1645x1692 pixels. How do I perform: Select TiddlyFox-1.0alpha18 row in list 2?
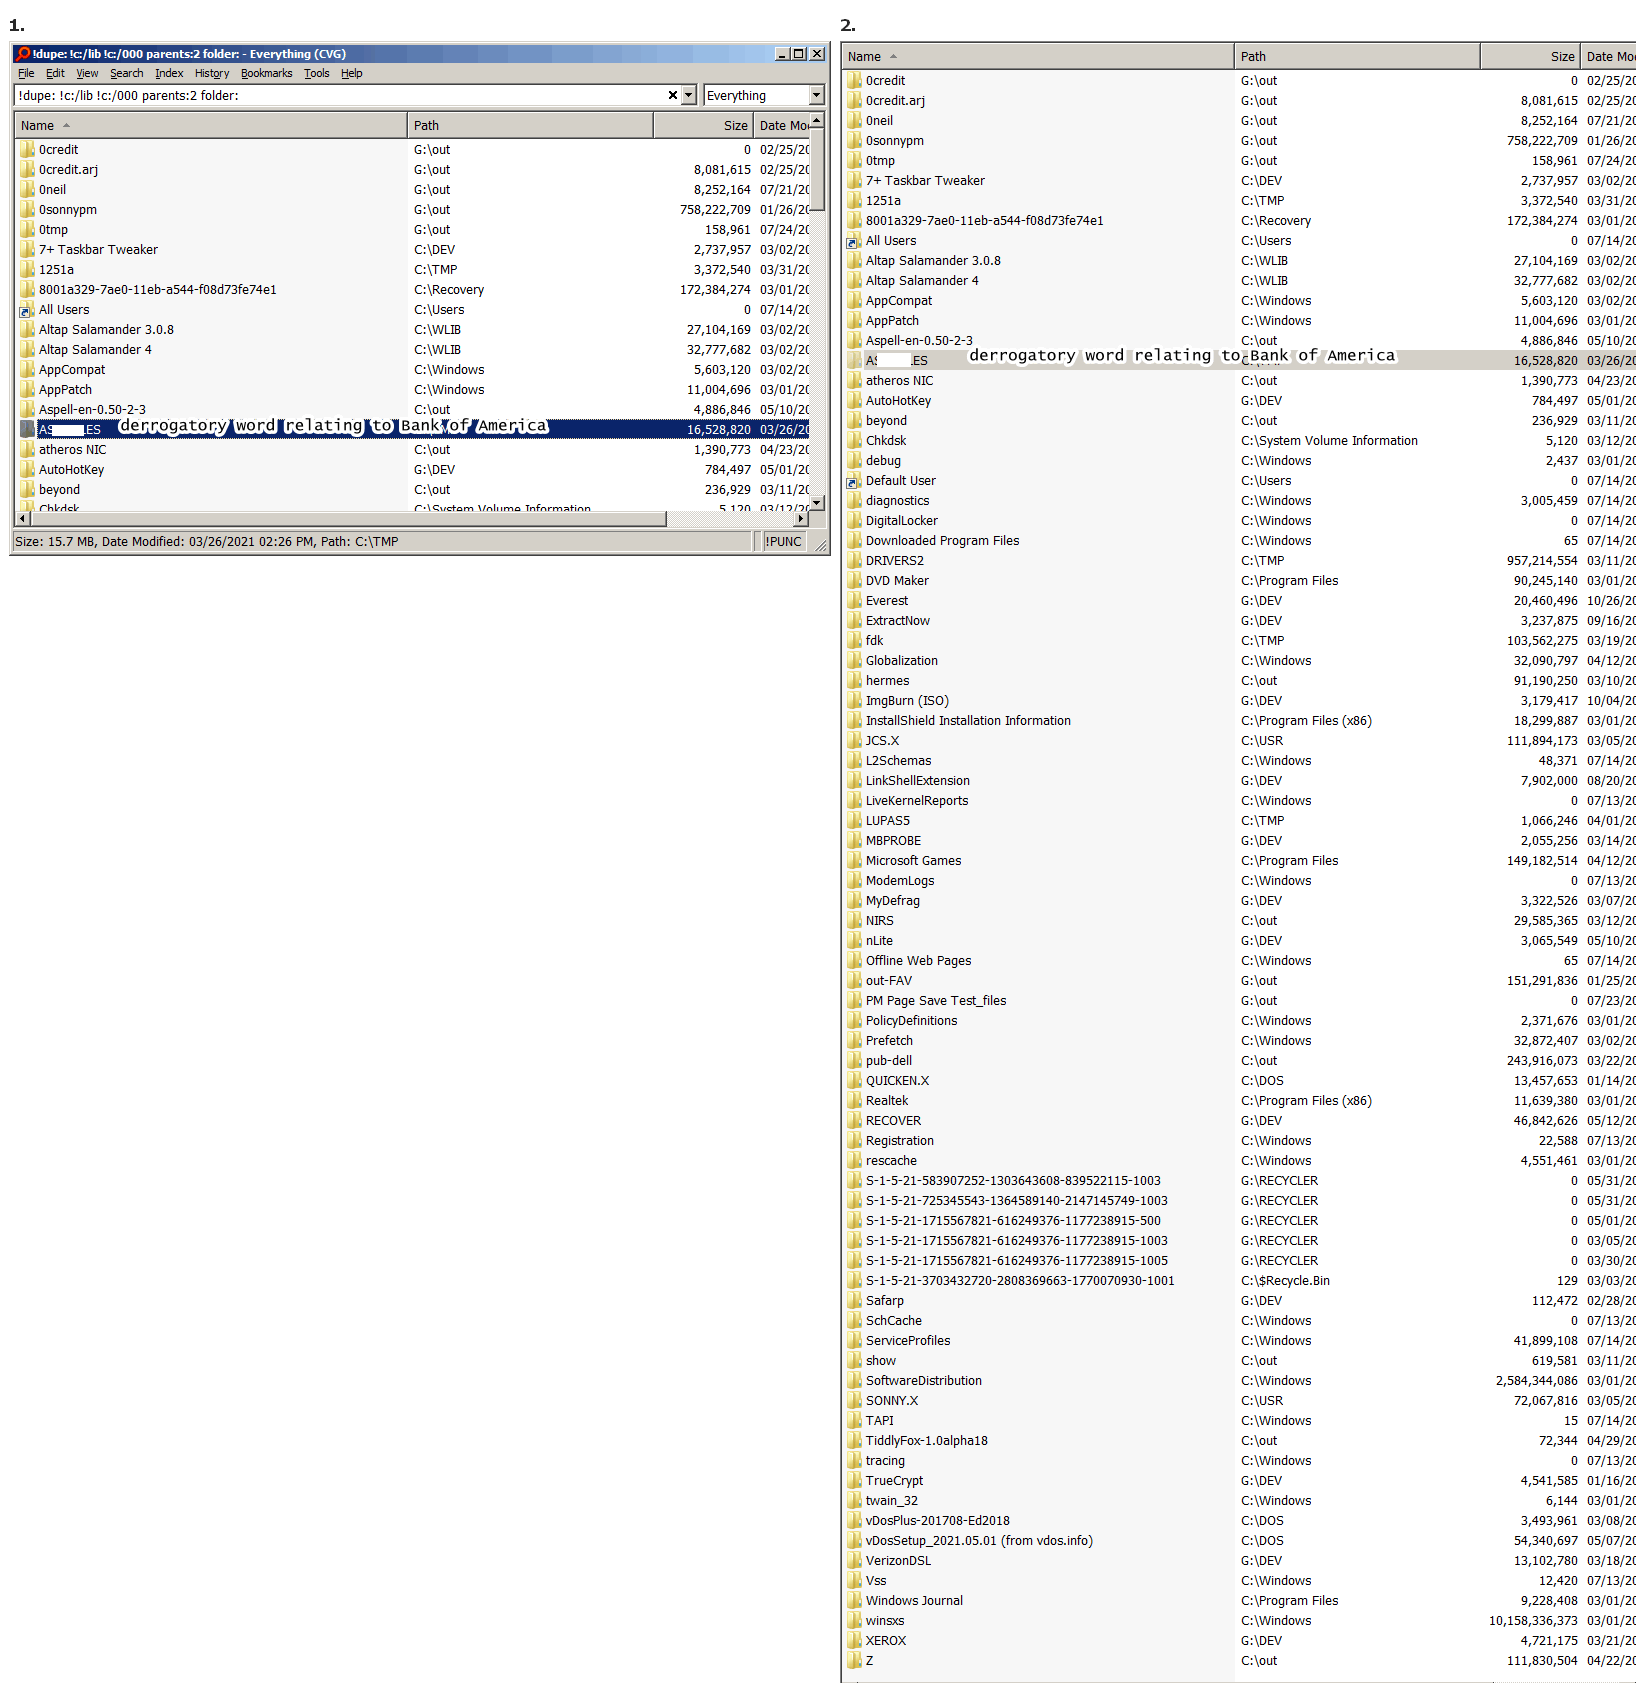pyautogui.click(x=1239, y=1440)
